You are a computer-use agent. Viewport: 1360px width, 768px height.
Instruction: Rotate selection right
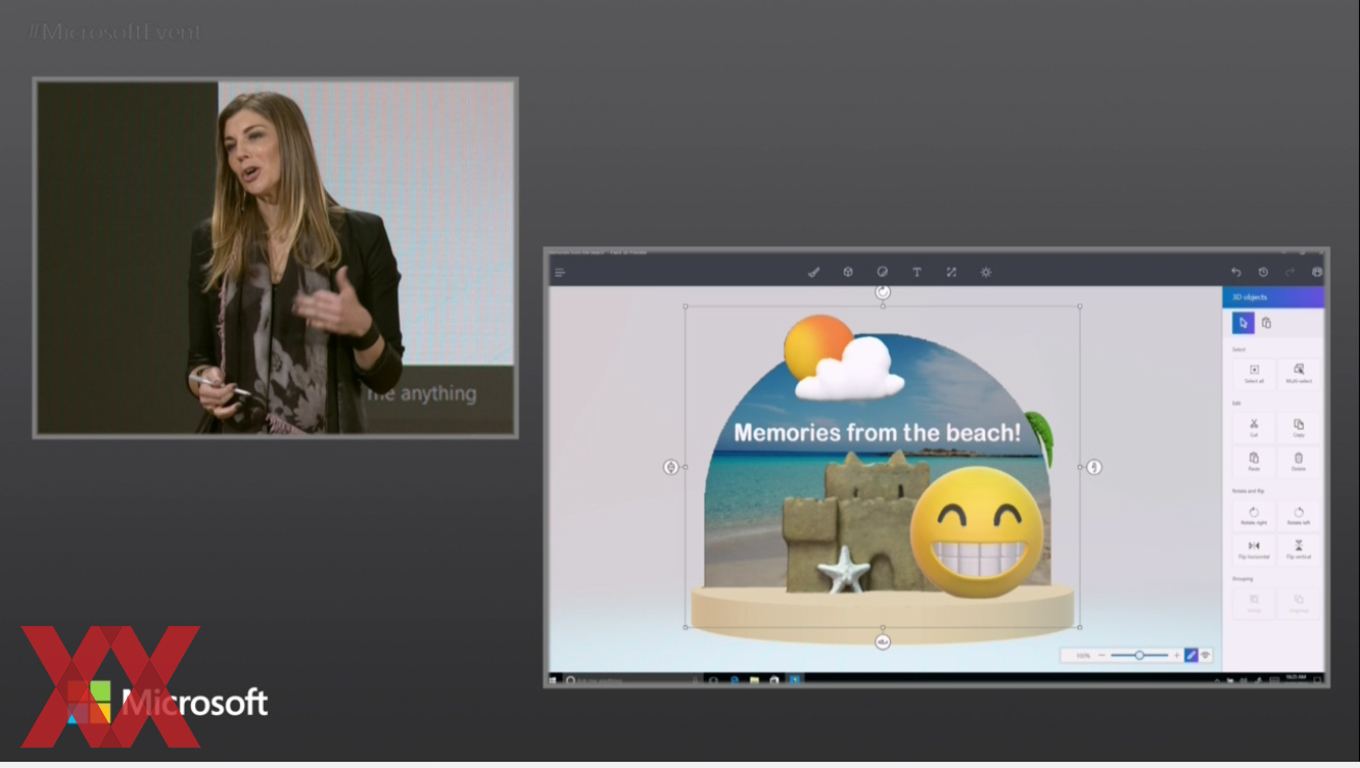click(1254, 515)
